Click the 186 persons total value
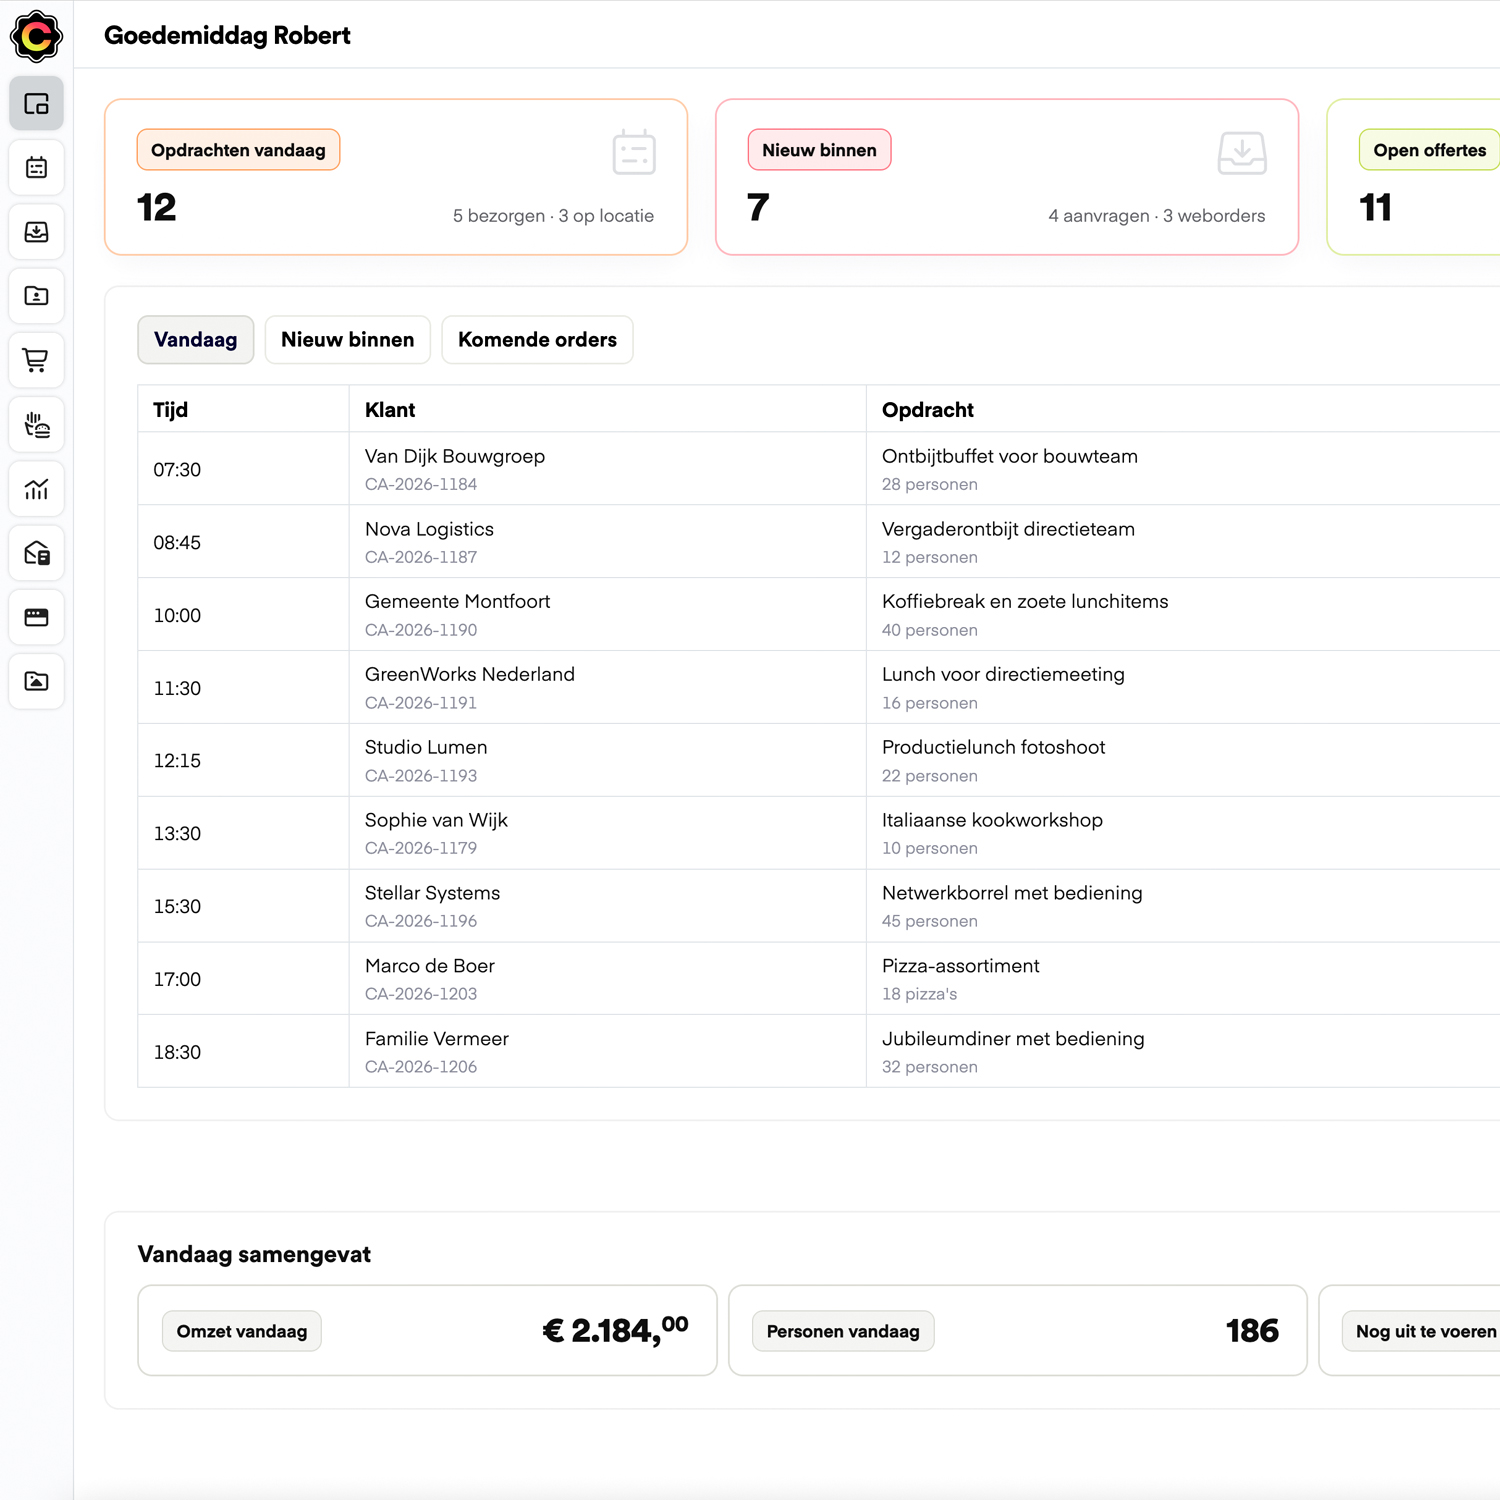This screenshot has width=1500, height=1500. click(x=1252, y=1331)
